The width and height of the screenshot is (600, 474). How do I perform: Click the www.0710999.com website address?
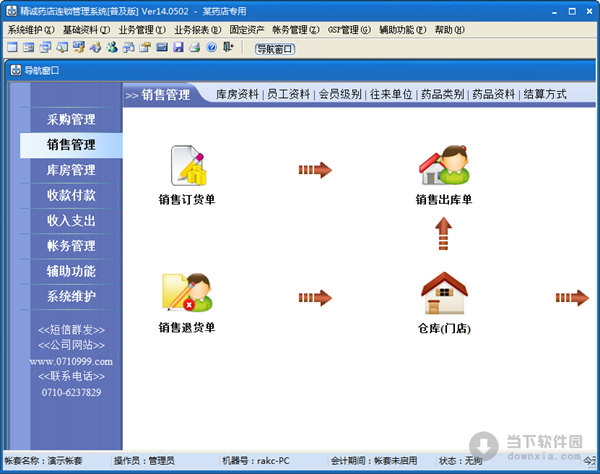71,362
